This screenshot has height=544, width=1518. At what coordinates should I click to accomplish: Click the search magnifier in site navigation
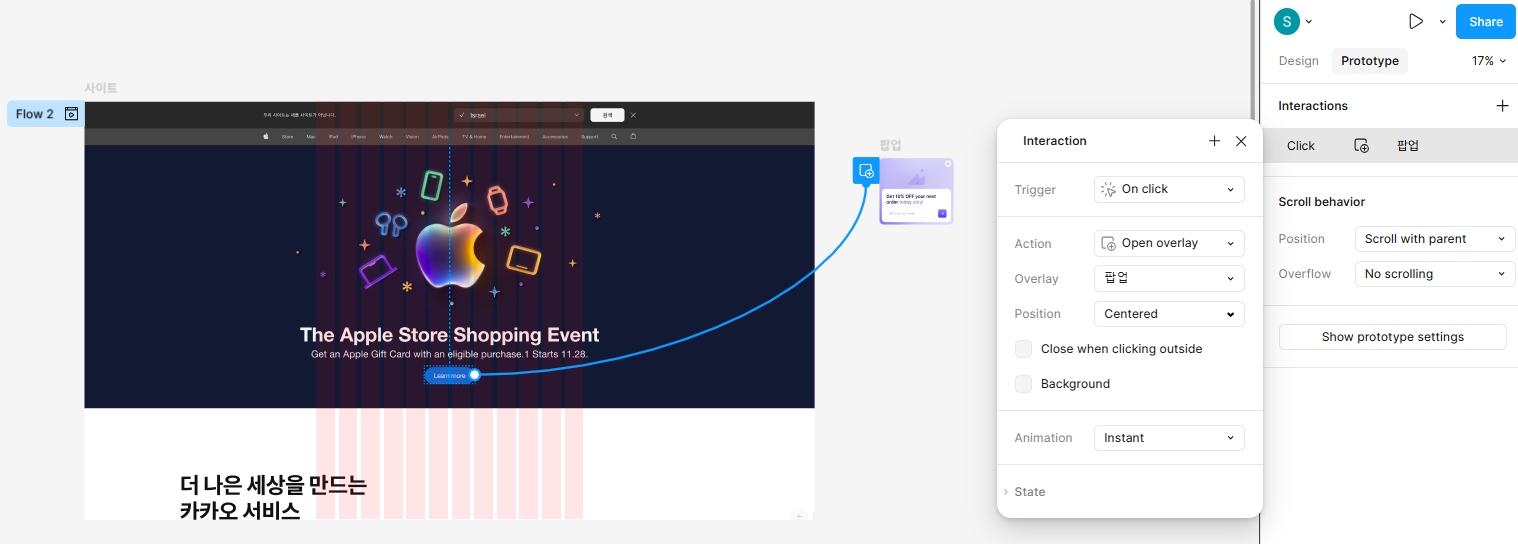pos(614,136)
